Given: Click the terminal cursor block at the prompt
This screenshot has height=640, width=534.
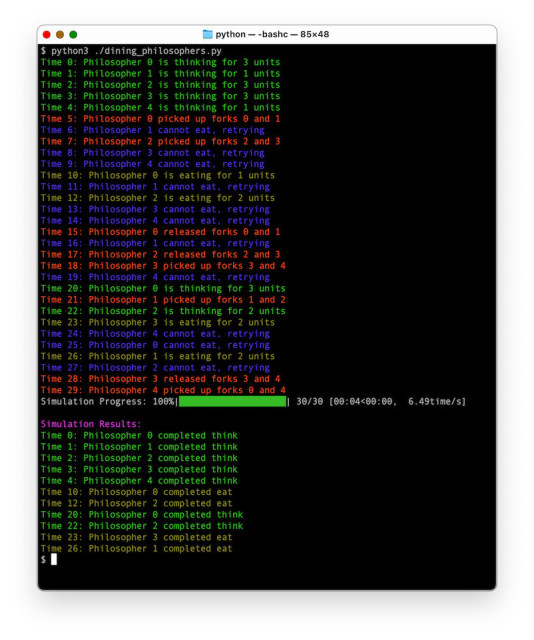Looking at the screenshot, I should [54, 560].
